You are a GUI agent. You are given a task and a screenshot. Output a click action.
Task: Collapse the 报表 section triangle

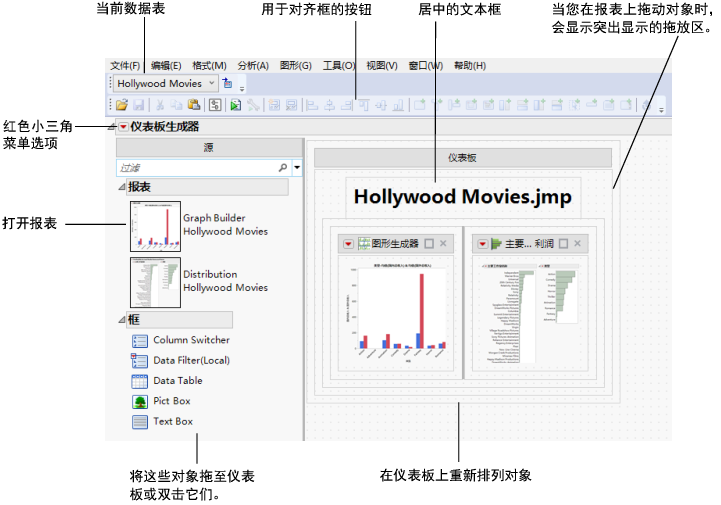[x=122, y=187]
